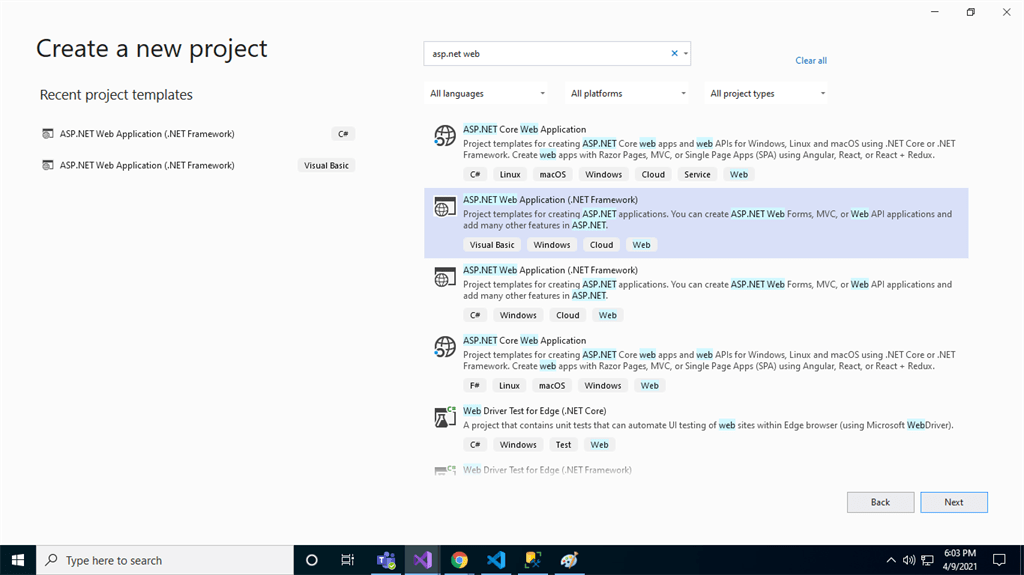Screen dimensions: 1024x575
Task: Click the highlighted Visual Basic ASP.NET Web Application icon
Action: [445, 206]
